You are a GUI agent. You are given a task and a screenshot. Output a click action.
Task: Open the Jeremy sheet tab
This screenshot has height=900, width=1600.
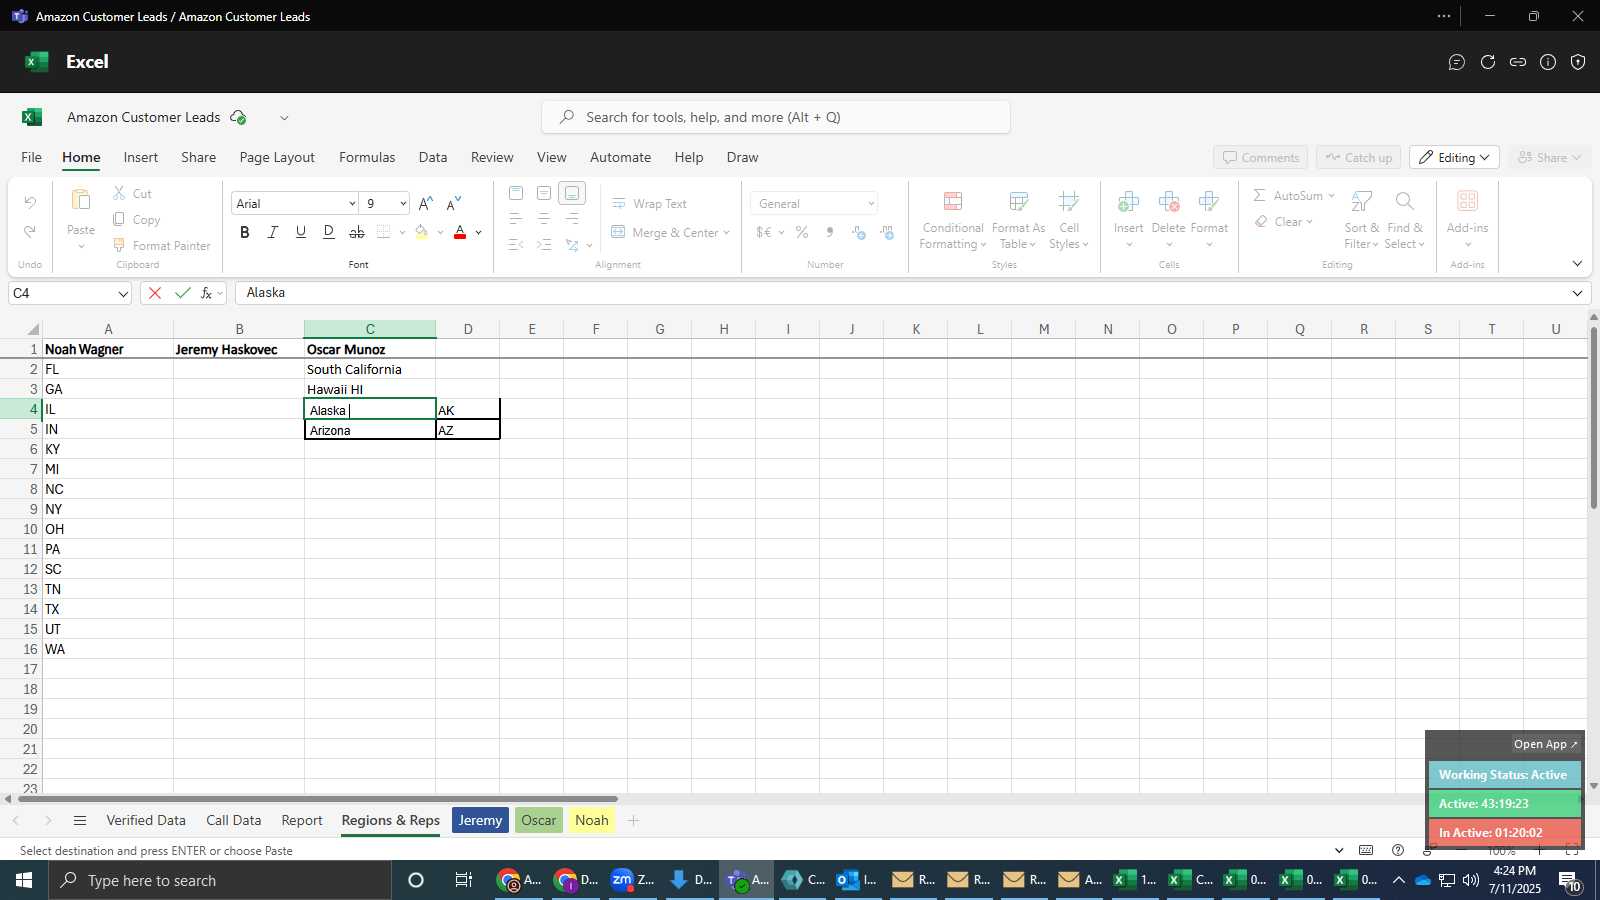coord(480,820)
